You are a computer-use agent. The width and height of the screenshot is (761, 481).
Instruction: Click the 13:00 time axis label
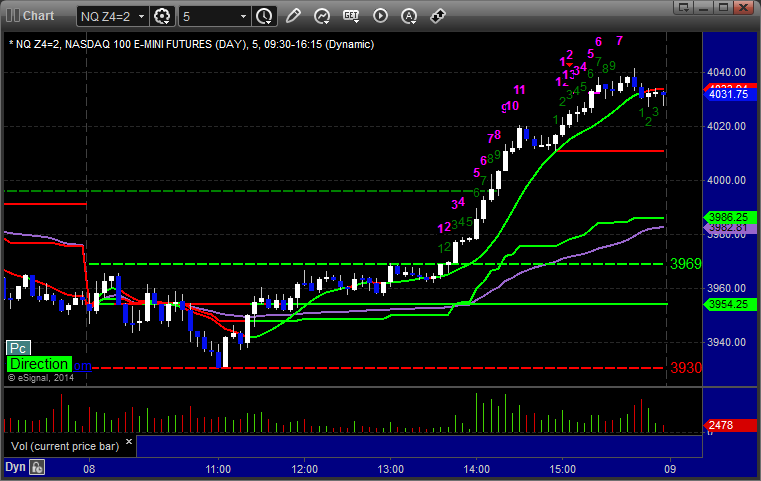coord(391,469)
